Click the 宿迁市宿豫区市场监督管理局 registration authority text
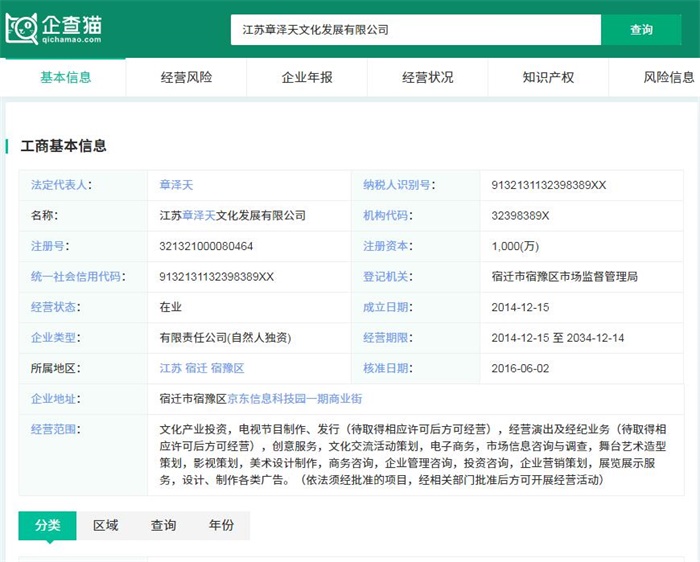700x562 pixels. (x=565, y=277)
